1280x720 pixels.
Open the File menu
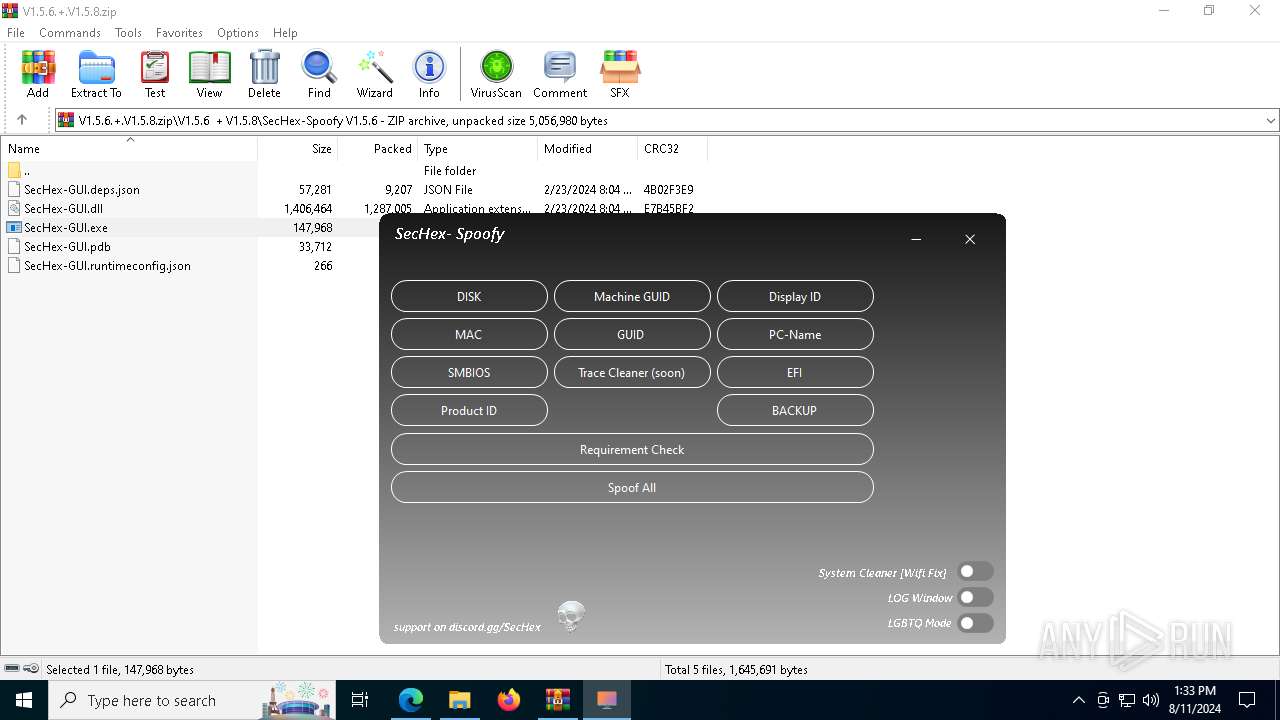click(x=16, y=32)
